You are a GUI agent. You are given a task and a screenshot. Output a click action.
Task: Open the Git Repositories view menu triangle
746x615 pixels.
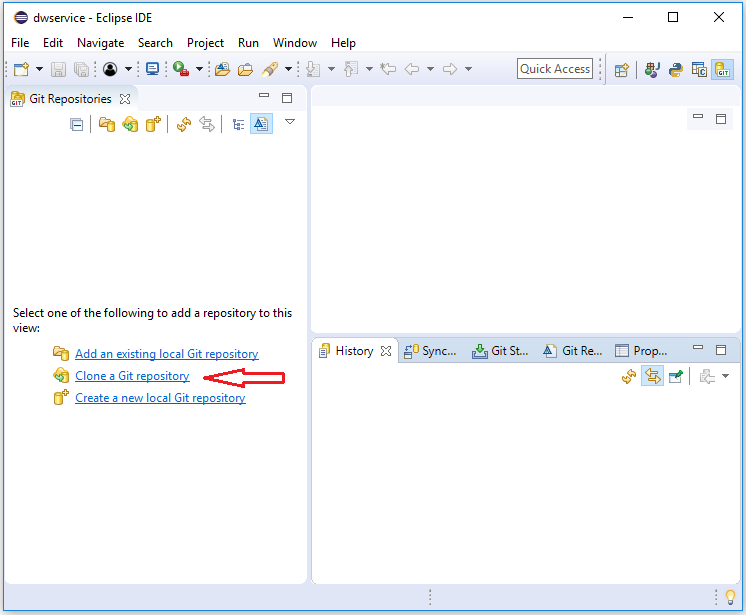[290, 122]
